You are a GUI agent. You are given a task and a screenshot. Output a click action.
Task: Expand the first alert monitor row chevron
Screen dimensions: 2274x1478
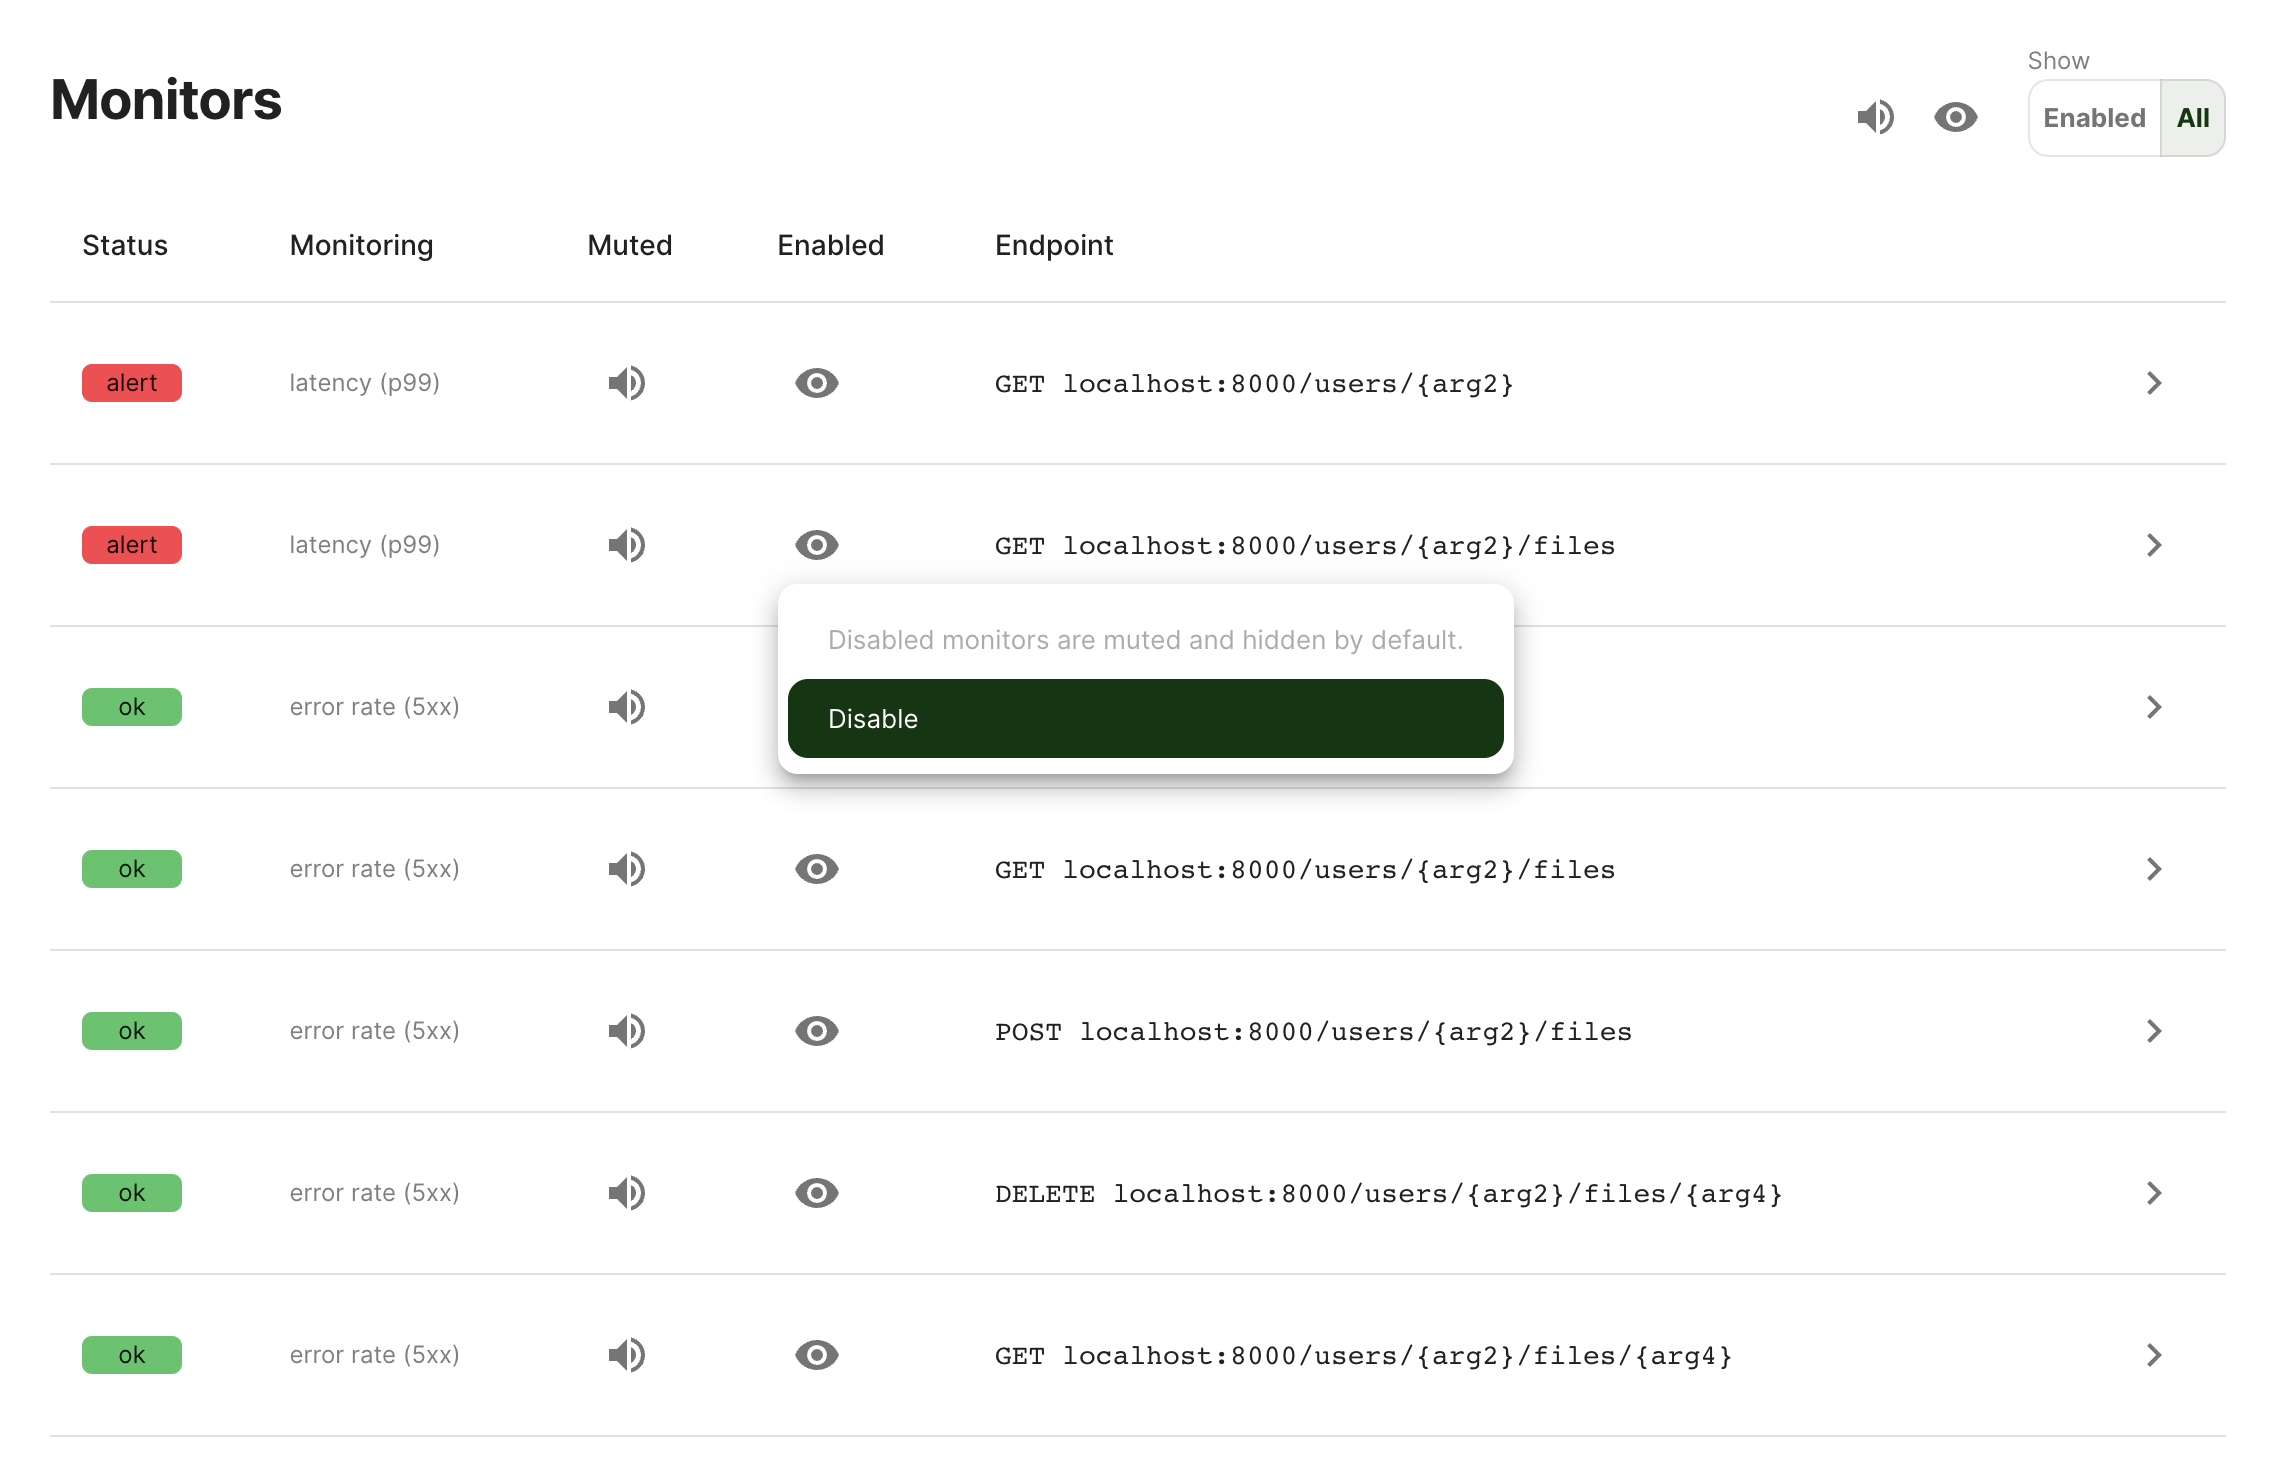pos(2154,383)
